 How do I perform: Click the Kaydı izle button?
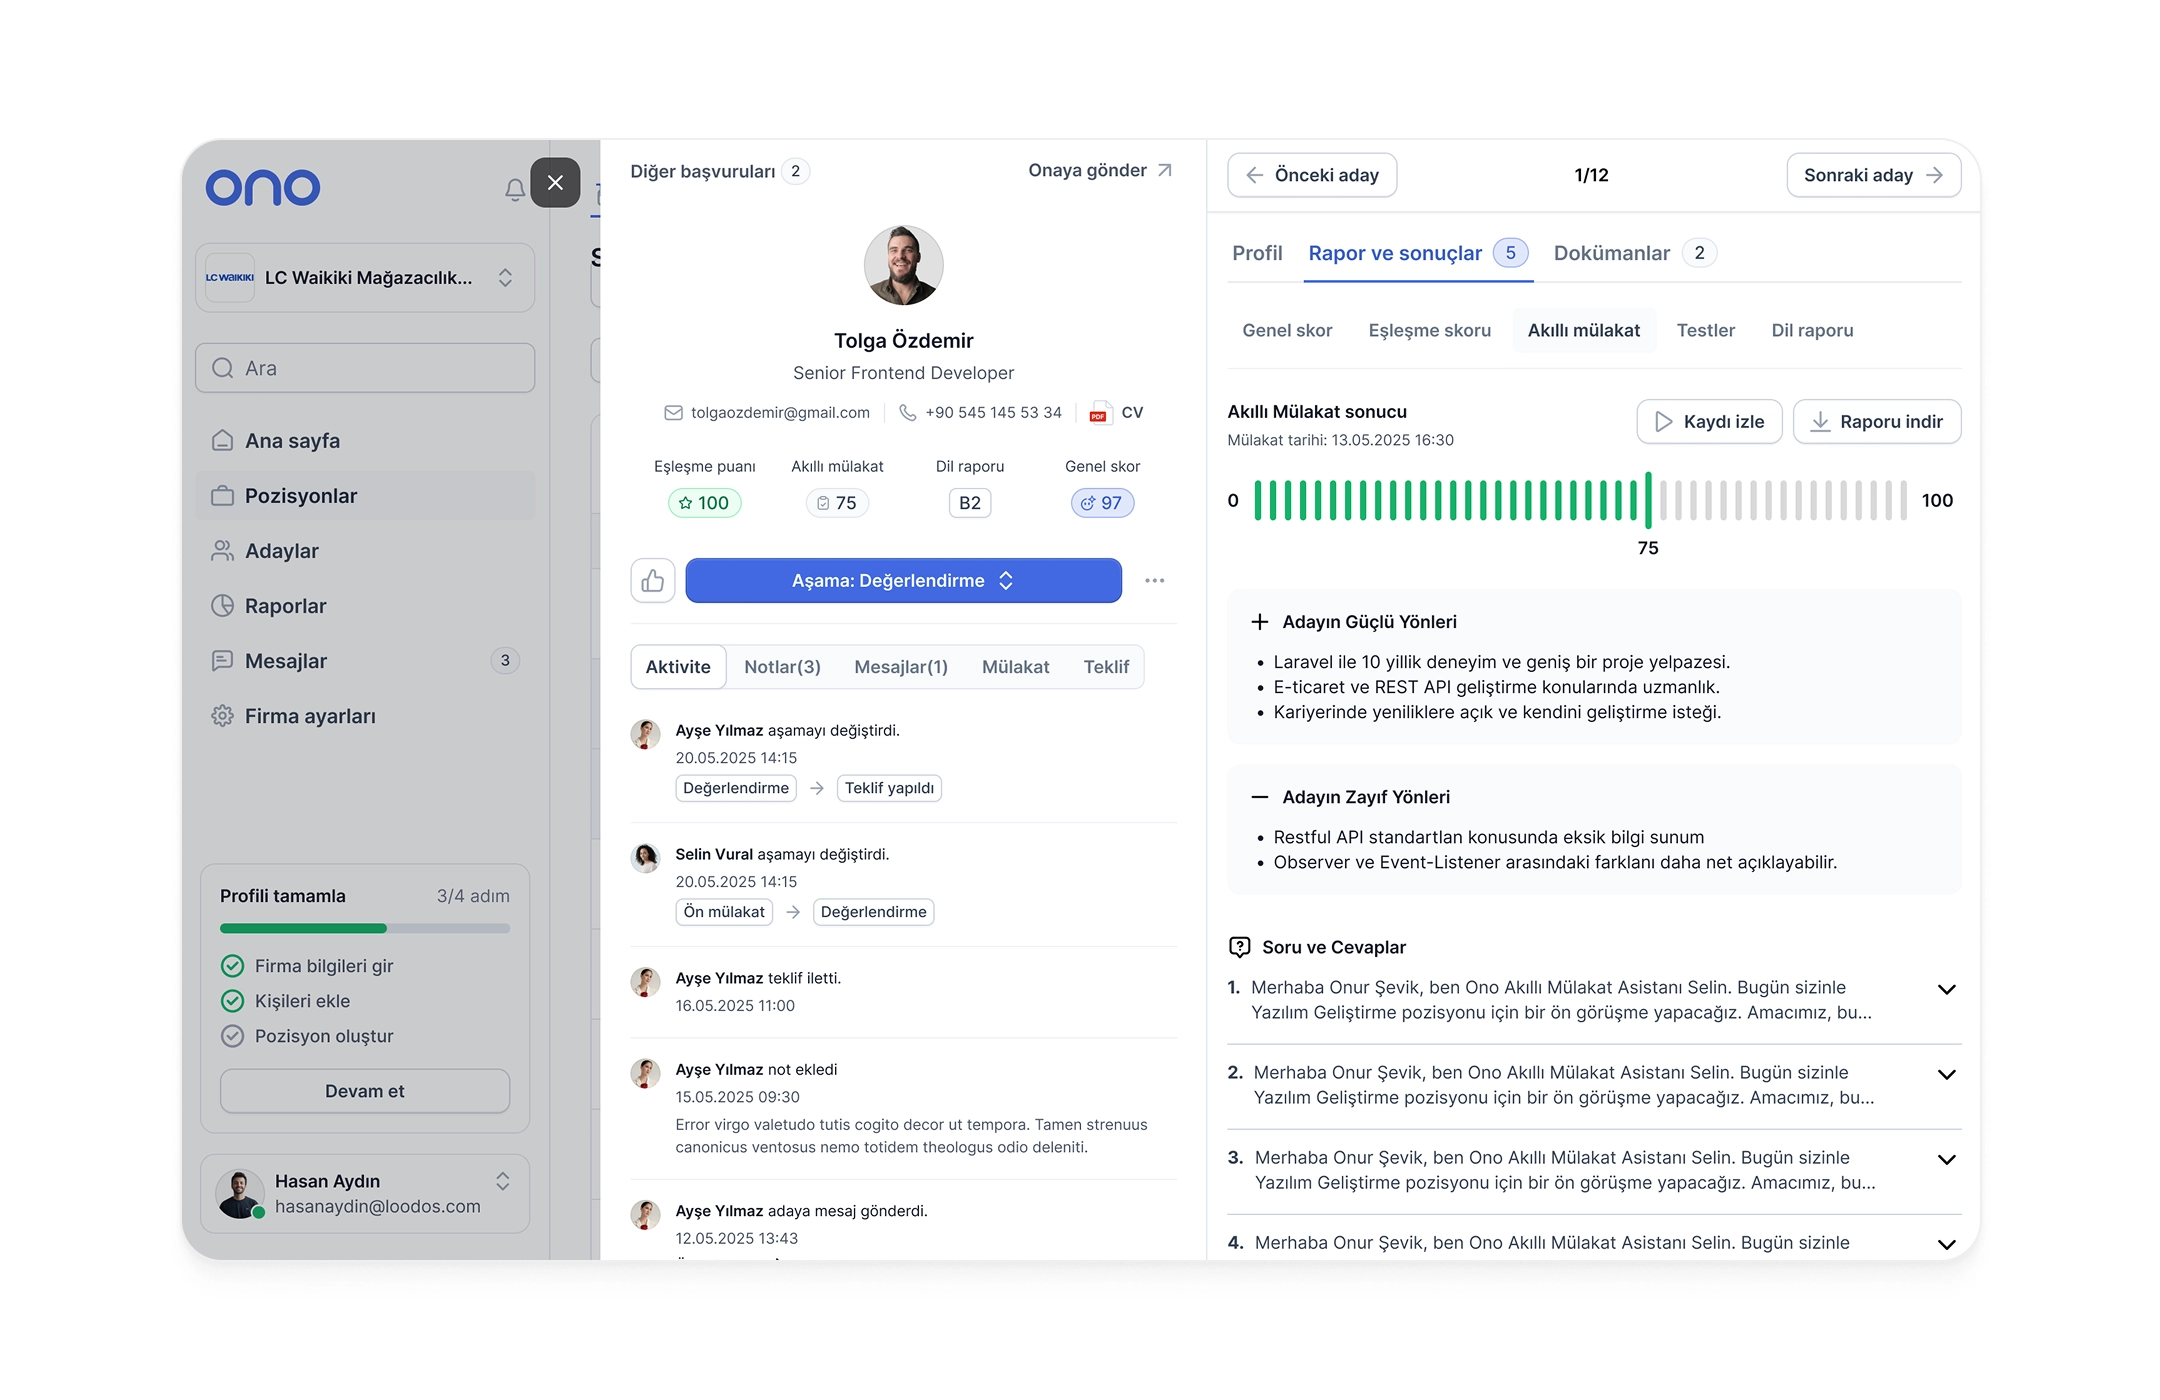(1709, 422)
